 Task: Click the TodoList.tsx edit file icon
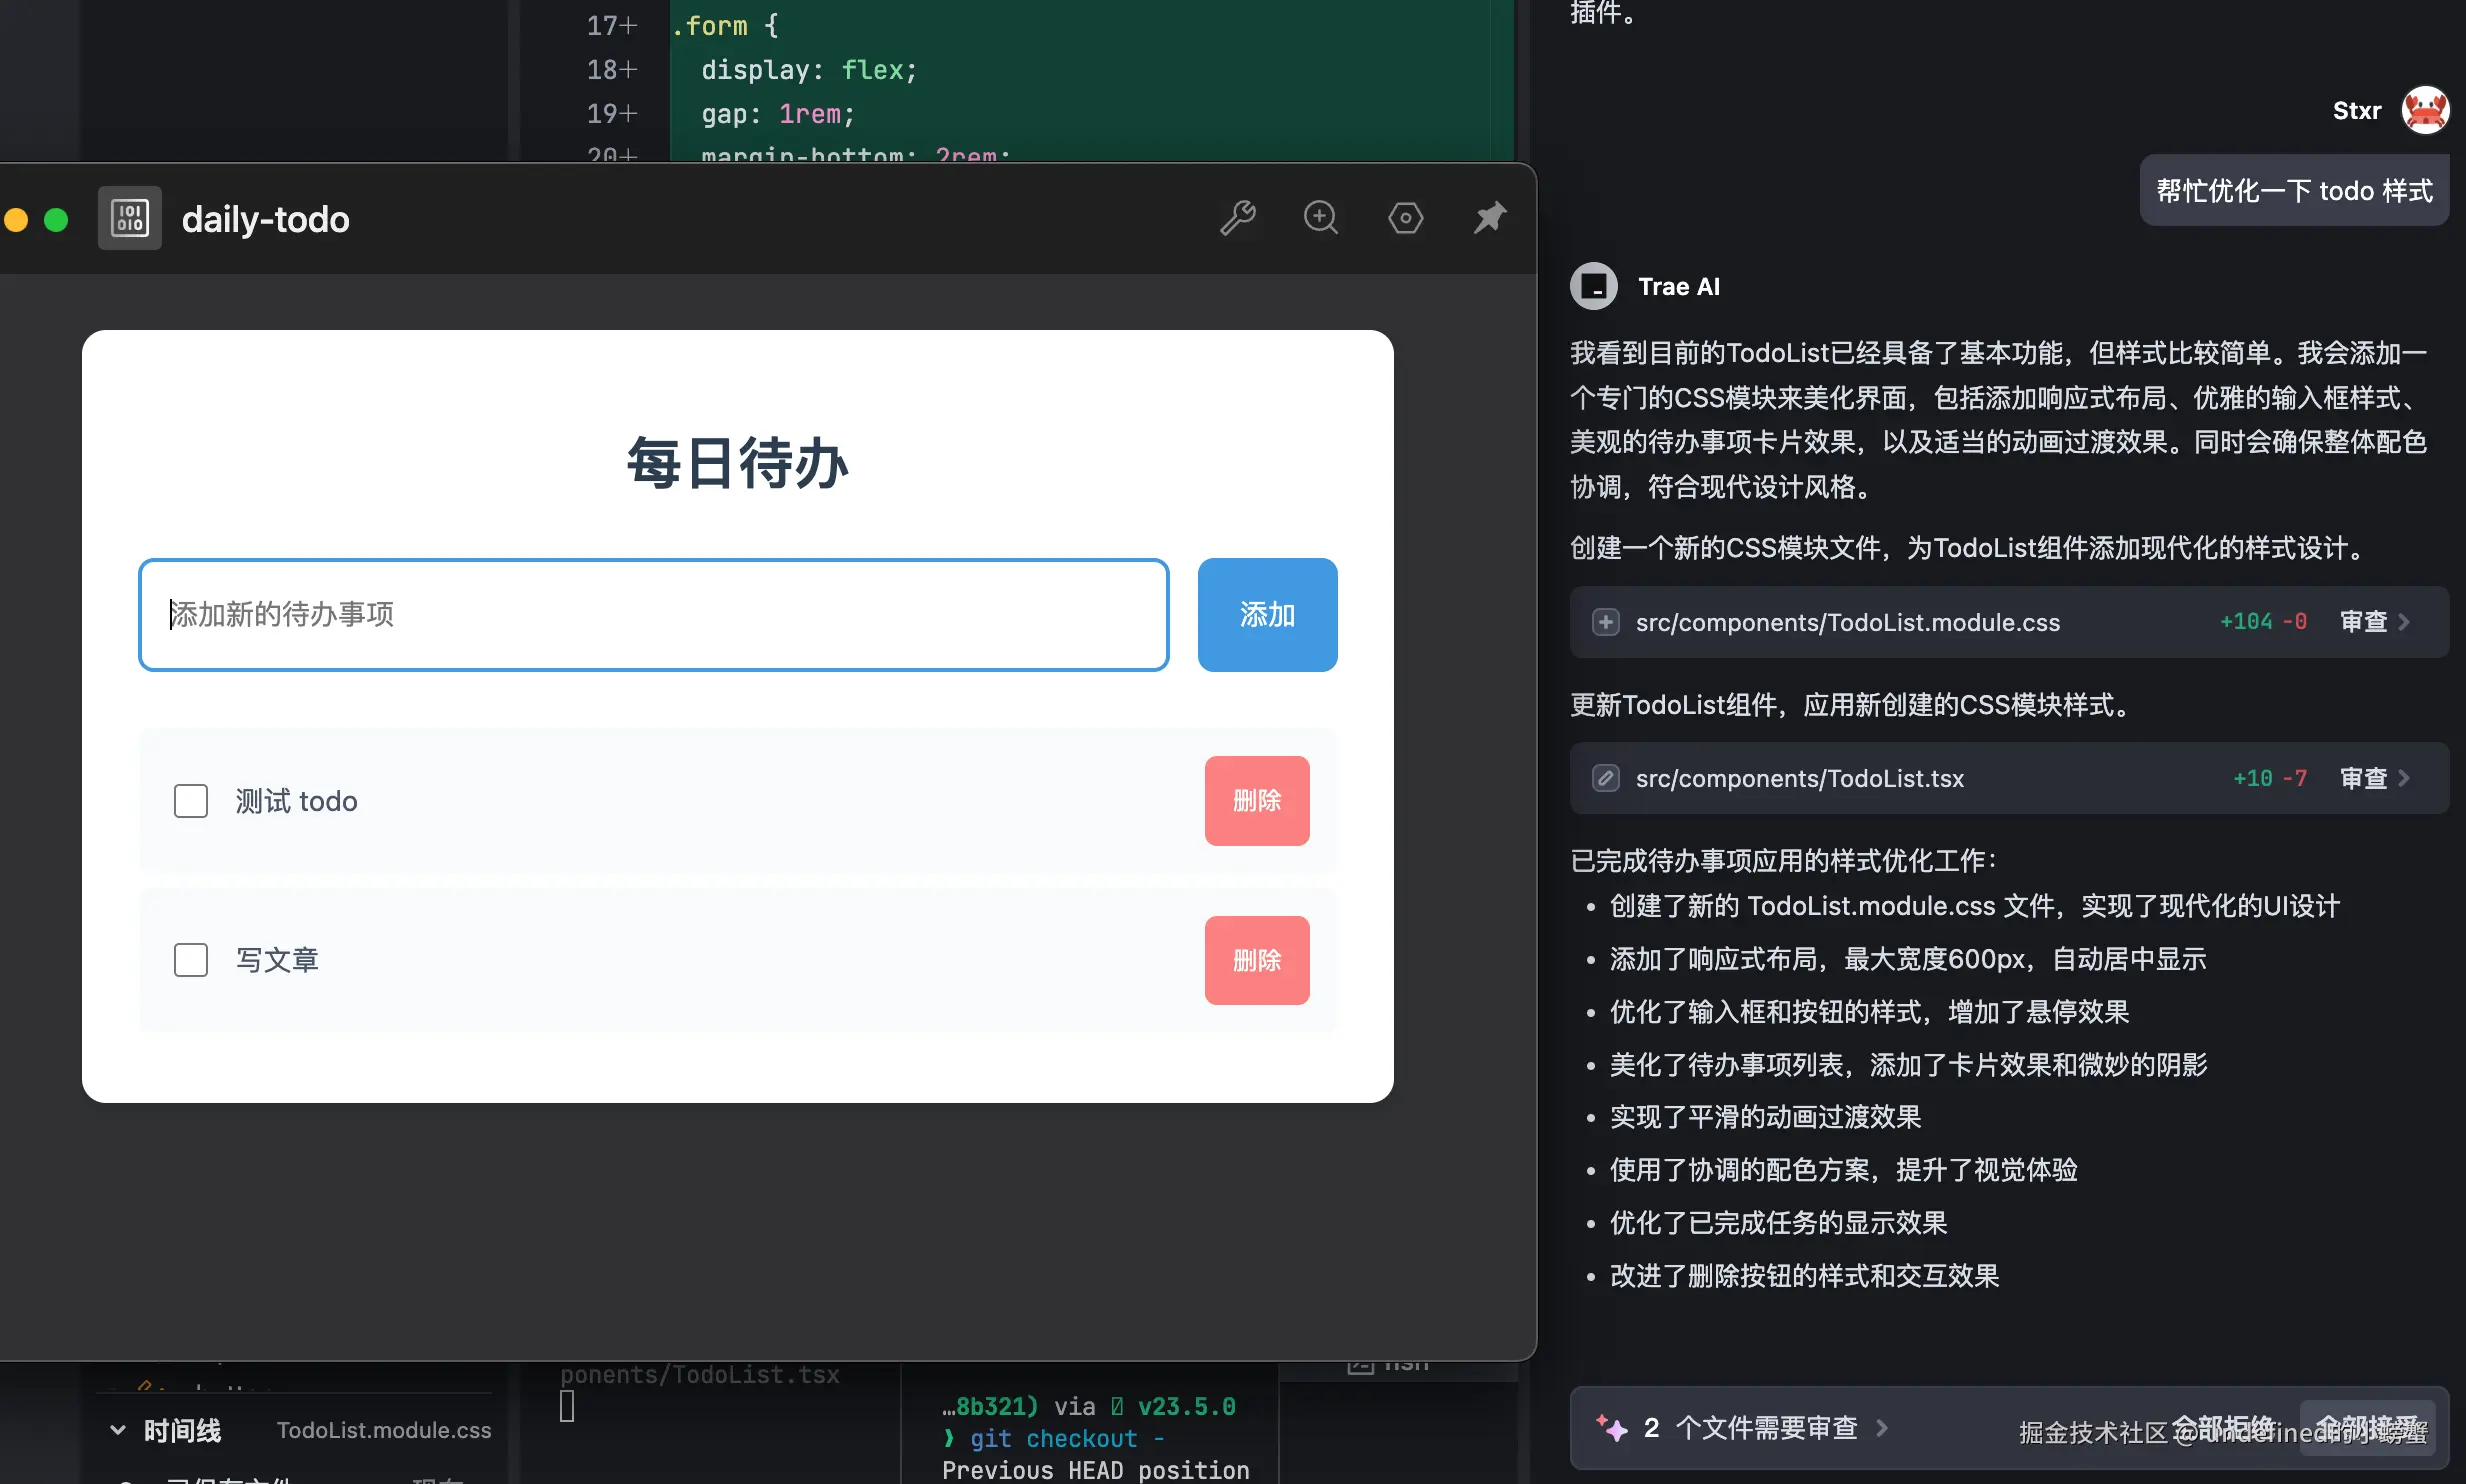(x=1606, y=778)
